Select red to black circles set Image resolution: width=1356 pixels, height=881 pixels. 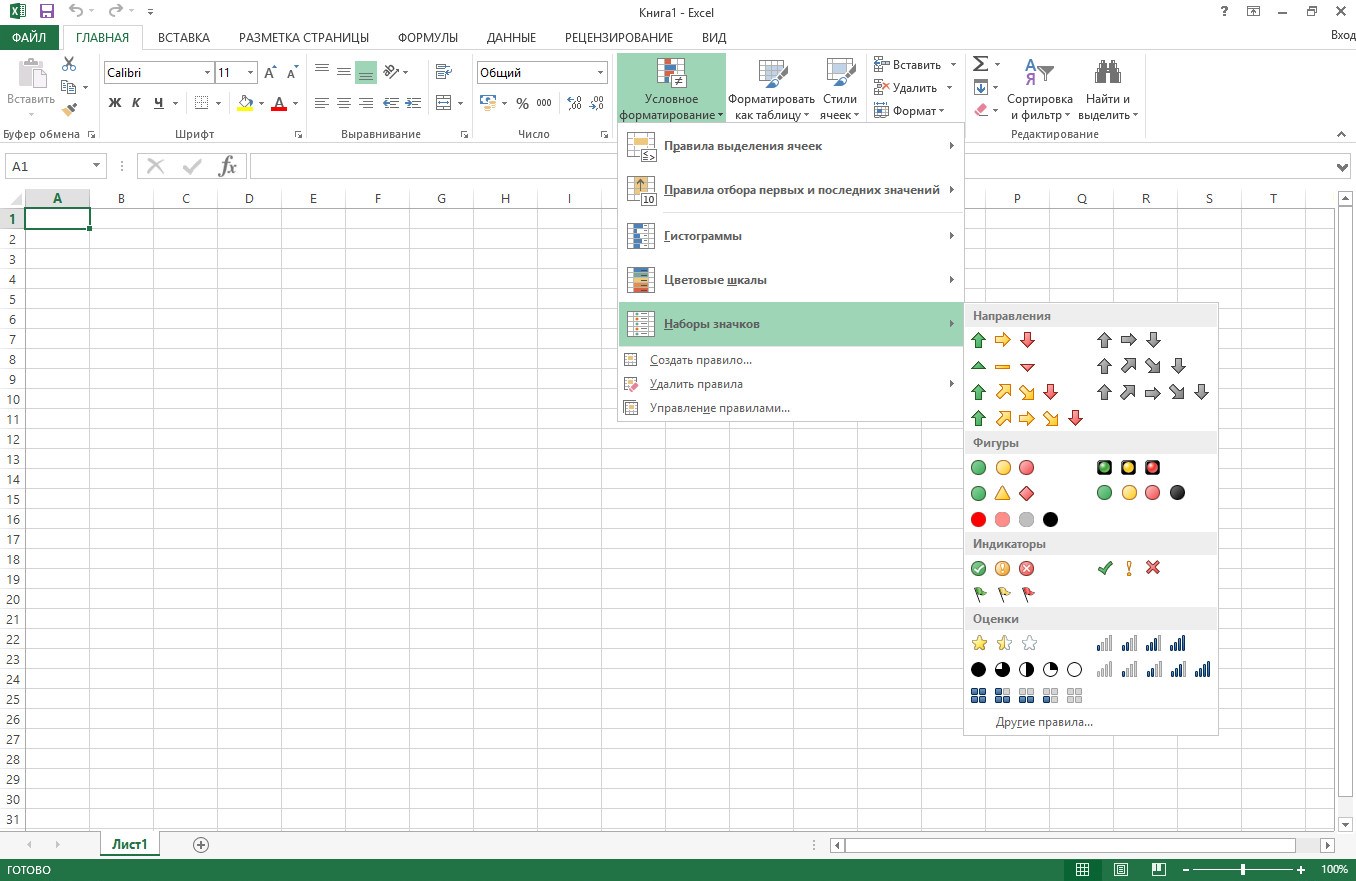click(1014, 519)
